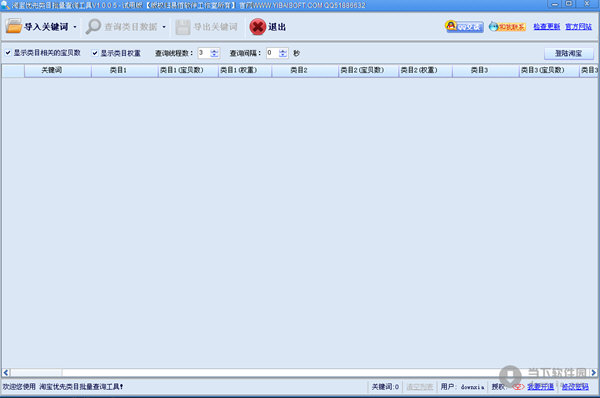Viewport: 600px width, 398px height.
Task: Click the 查询线程数 input field
Action: point(204,53)
